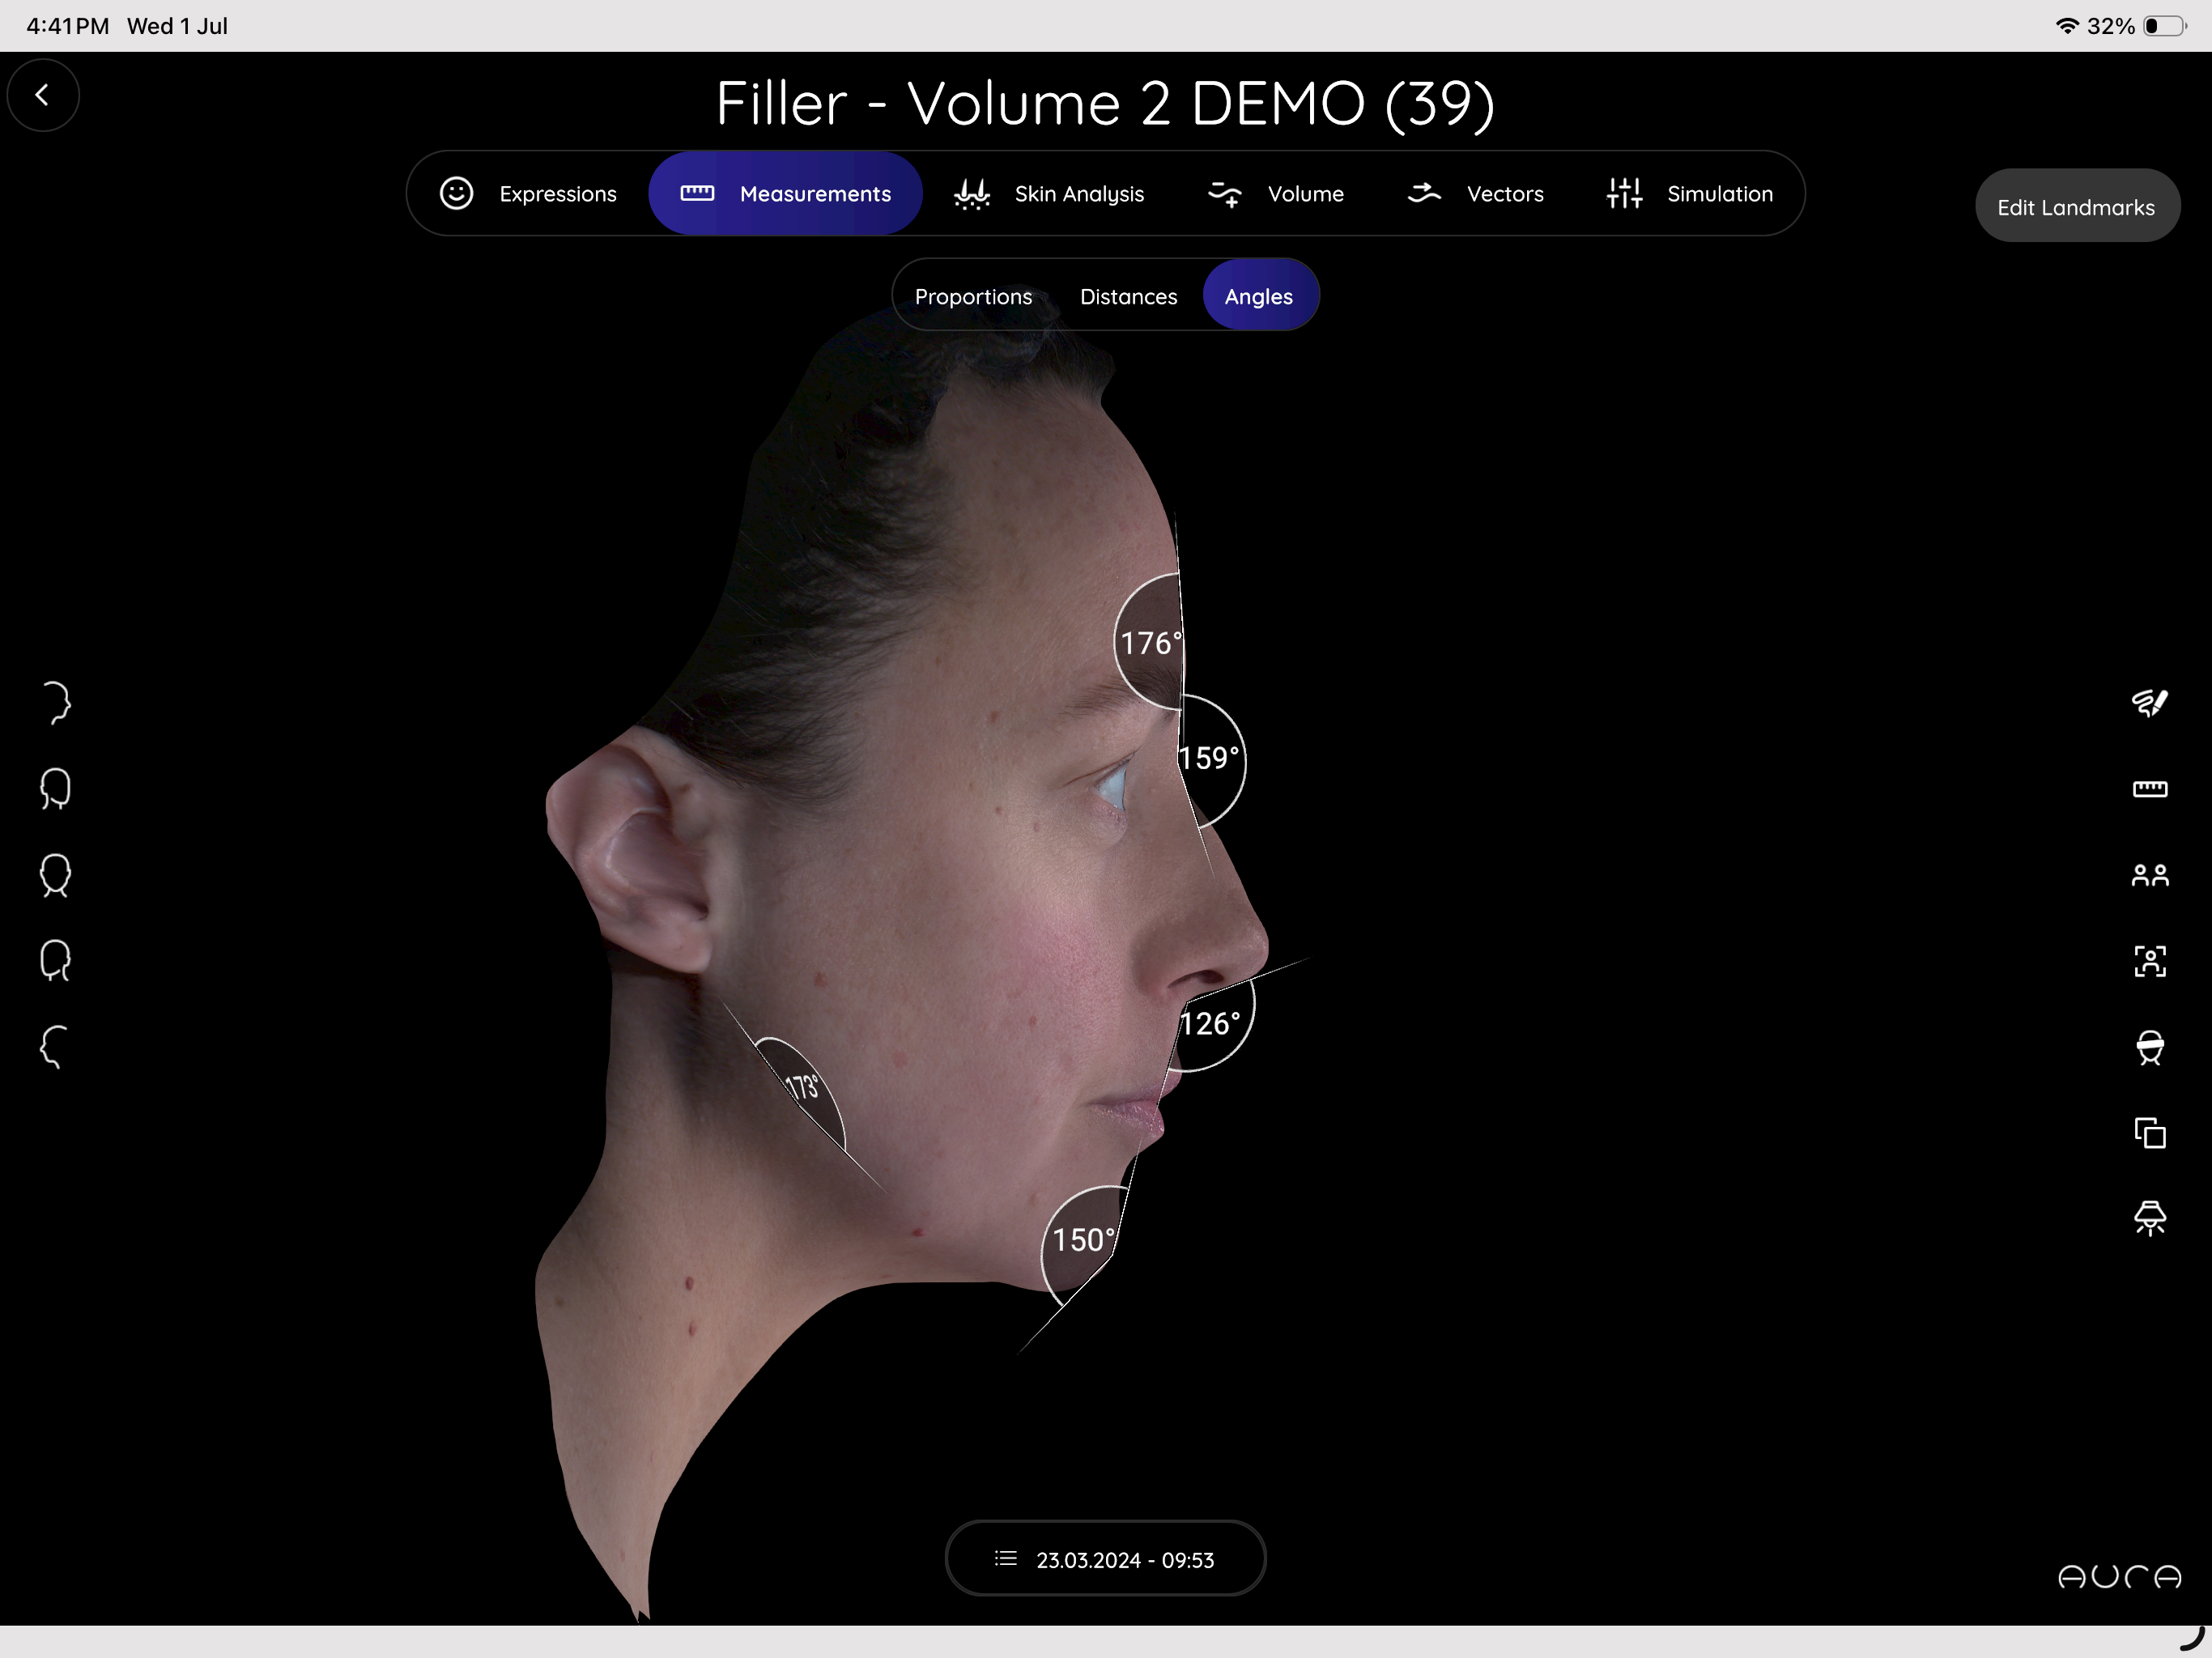This screenshot has height=1658, width=2212.
Task: Open the scan date selector 23.03.2024 - 09:53
Action: point(1105,1559)
